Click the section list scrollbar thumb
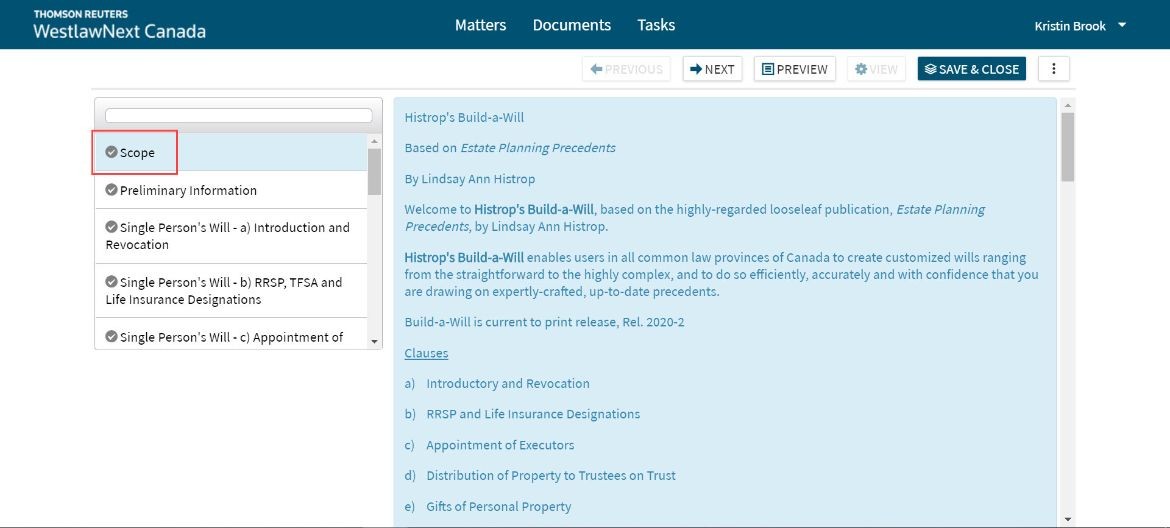The height and width of the screenshot is (528, 1170). 375,172
